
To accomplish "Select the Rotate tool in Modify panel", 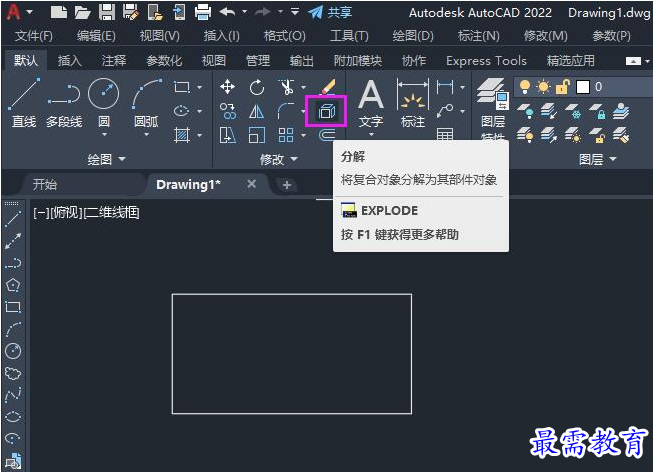I will coord(257,87).
